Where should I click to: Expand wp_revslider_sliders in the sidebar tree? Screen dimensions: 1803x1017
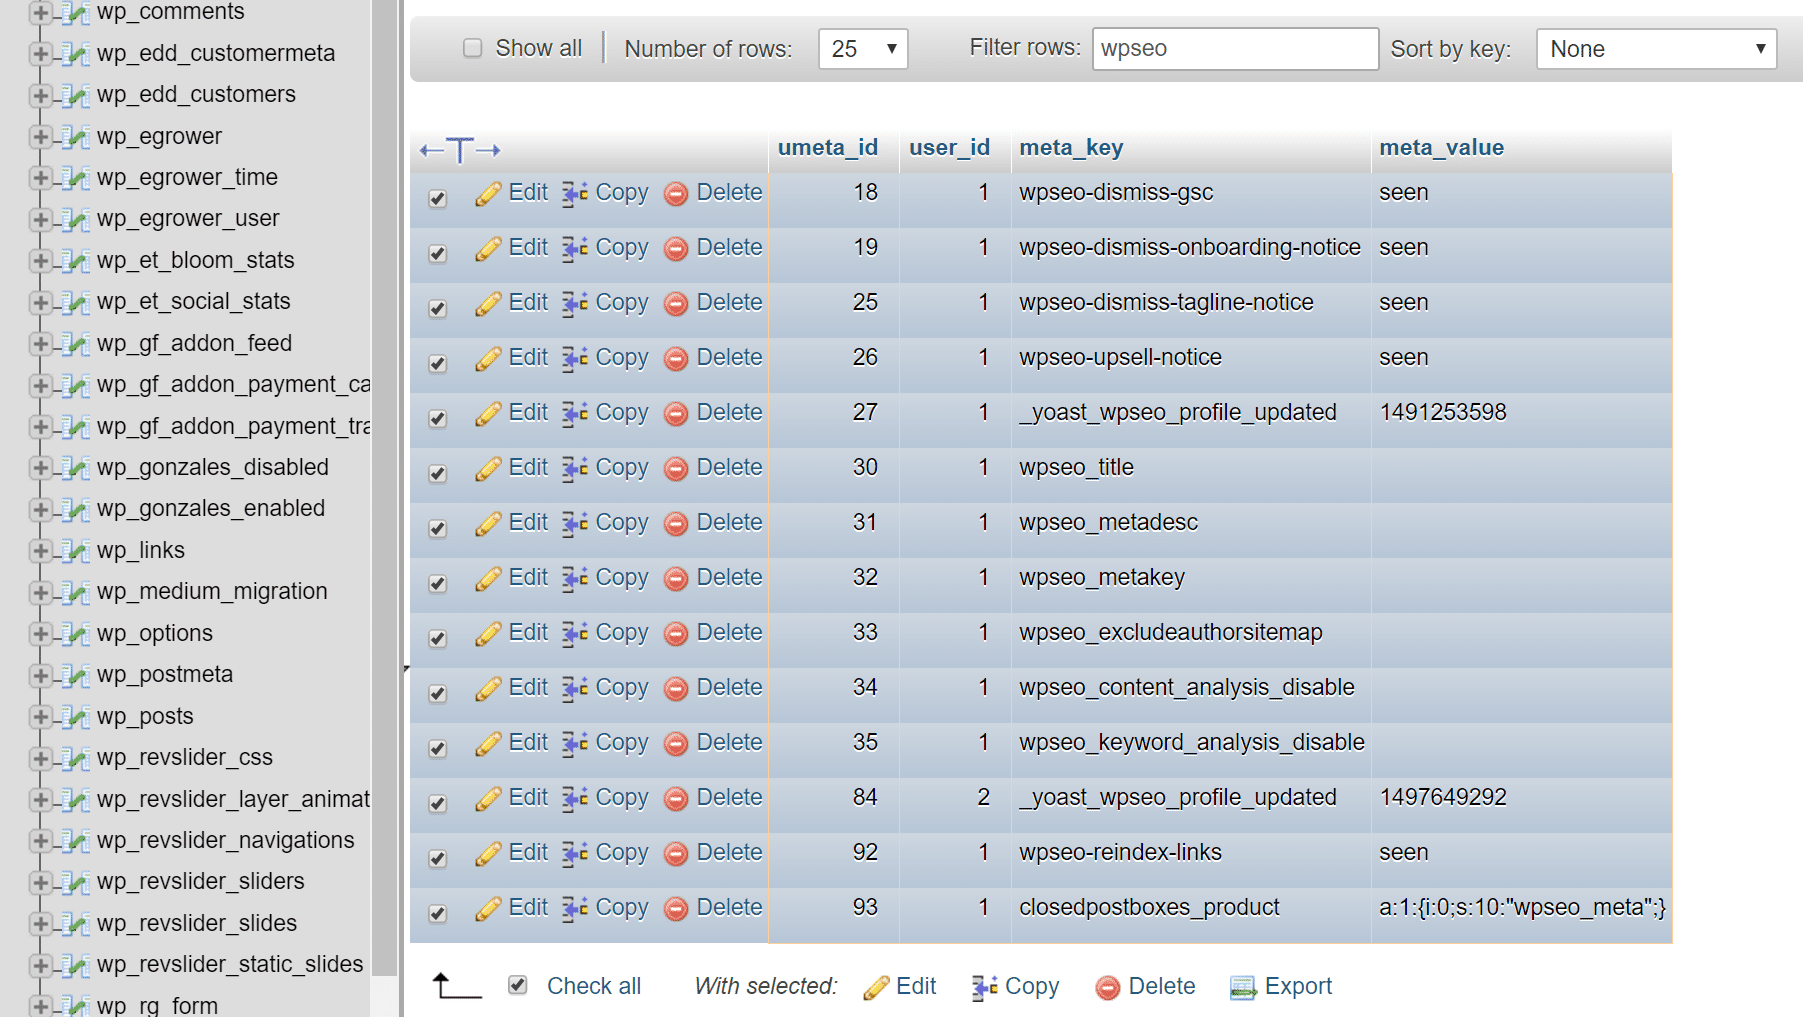pos(40,881)
